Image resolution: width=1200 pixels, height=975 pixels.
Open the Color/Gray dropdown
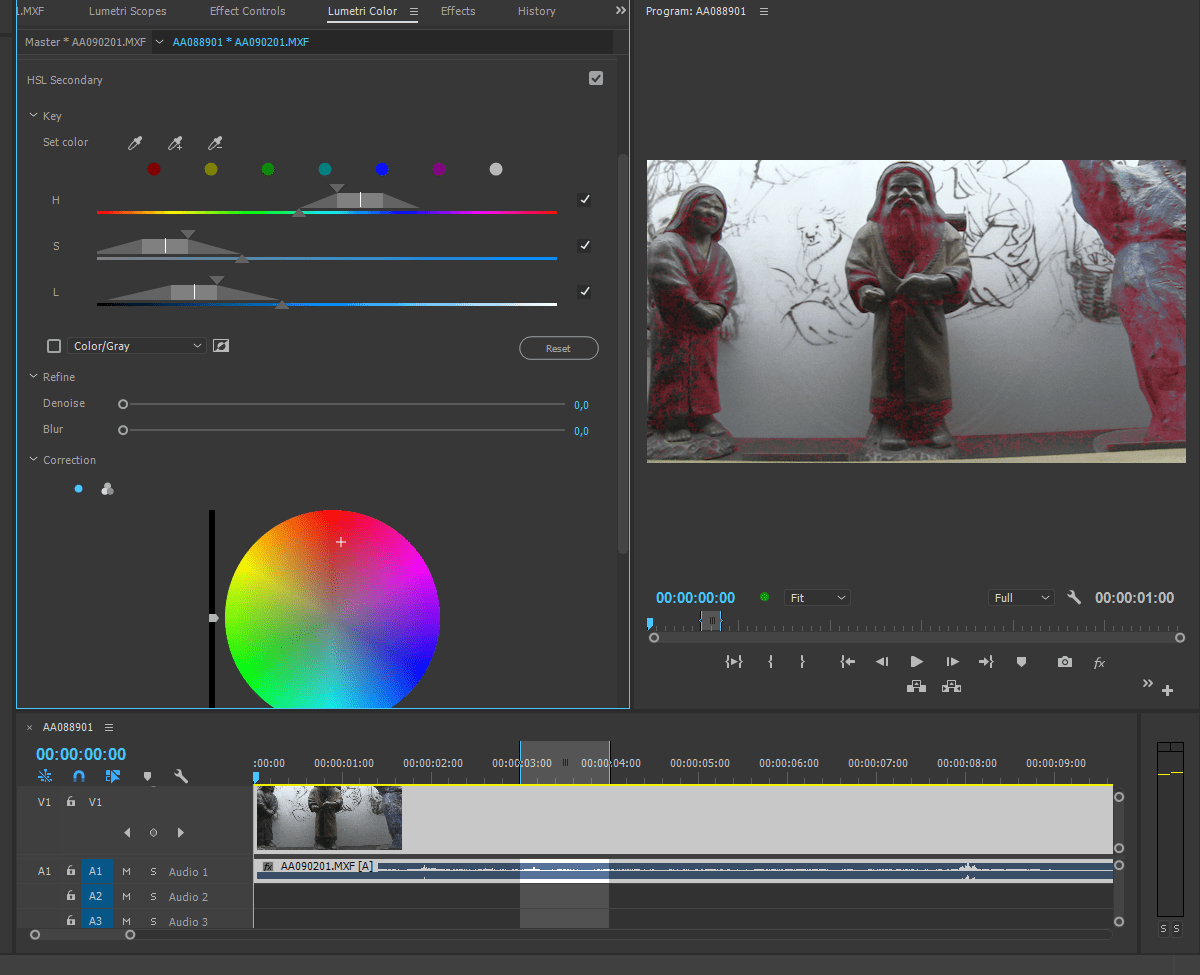pyautogui.click(x=136, y=346)
